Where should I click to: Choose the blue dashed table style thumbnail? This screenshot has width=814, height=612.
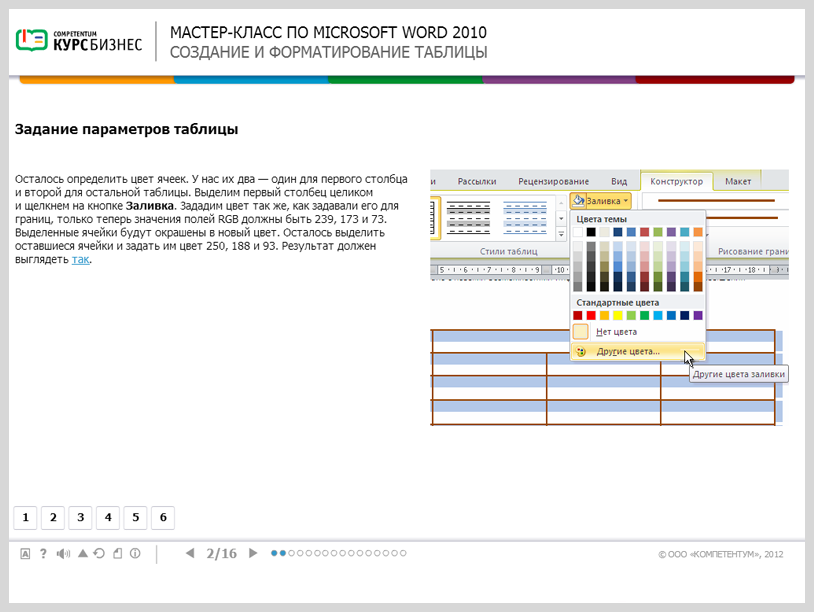(525, 217)
